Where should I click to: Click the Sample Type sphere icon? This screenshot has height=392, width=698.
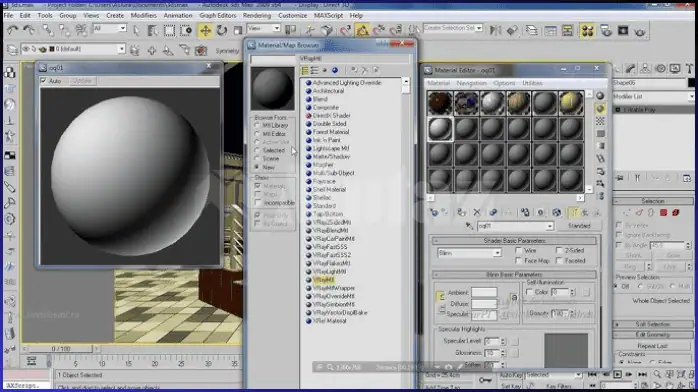[600, 96]
